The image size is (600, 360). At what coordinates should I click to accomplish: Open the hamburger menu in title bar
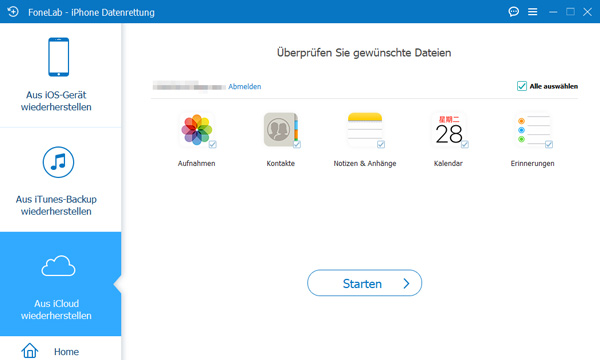[x=533, y=12]
